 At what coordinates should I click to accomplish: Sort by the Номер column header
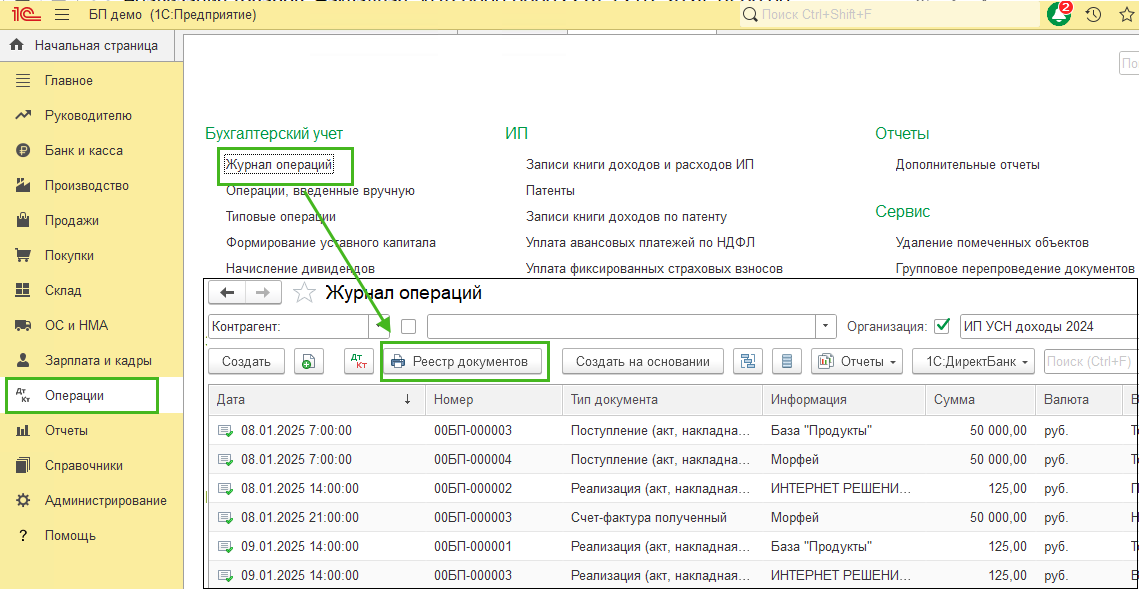pos(494,399)
